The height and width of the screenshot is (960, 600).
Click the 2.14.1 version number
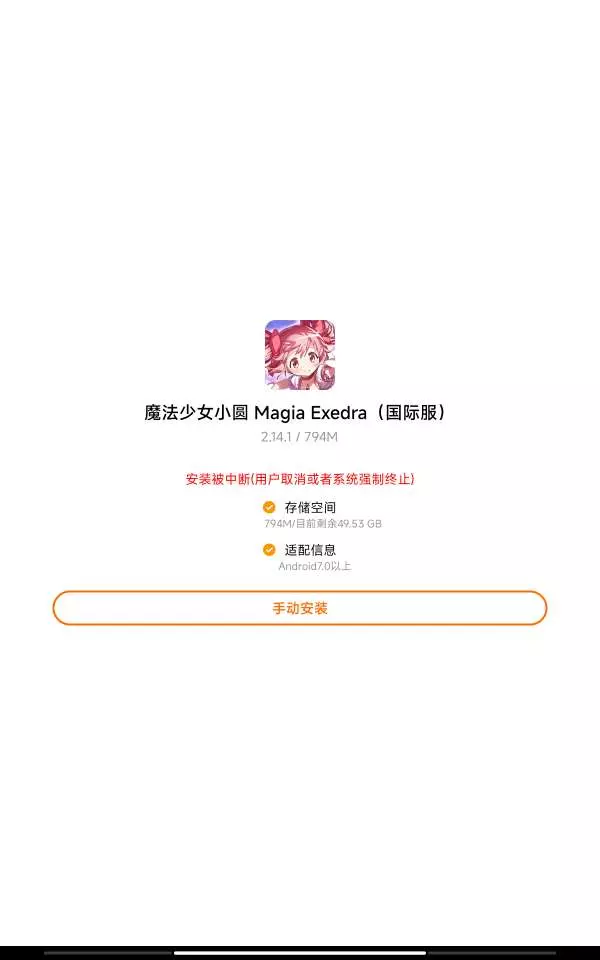pos(276,437)
